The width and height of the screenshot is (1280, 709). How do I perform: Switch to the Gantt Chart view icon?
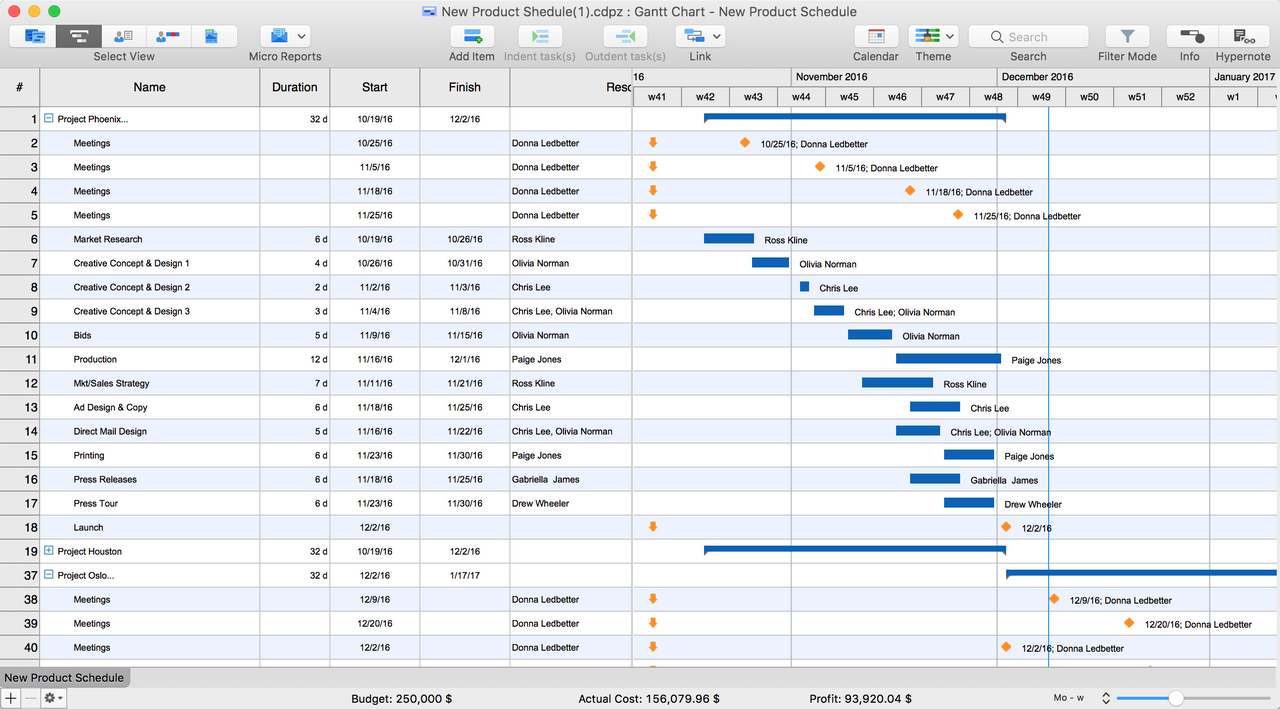click(x=78, y=37)
